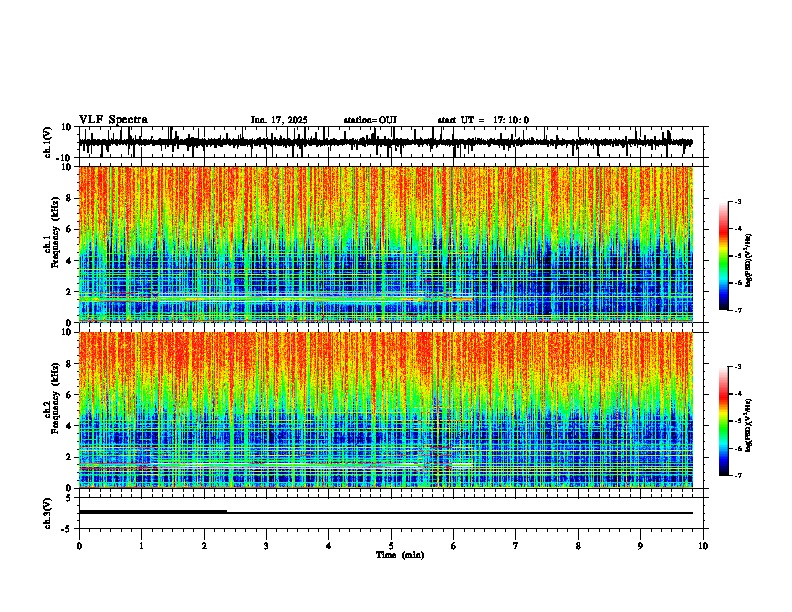This screenshot has width=792, height=612.
Task: Click time axis tick label '6'
Action: click(x=454, y=546)
